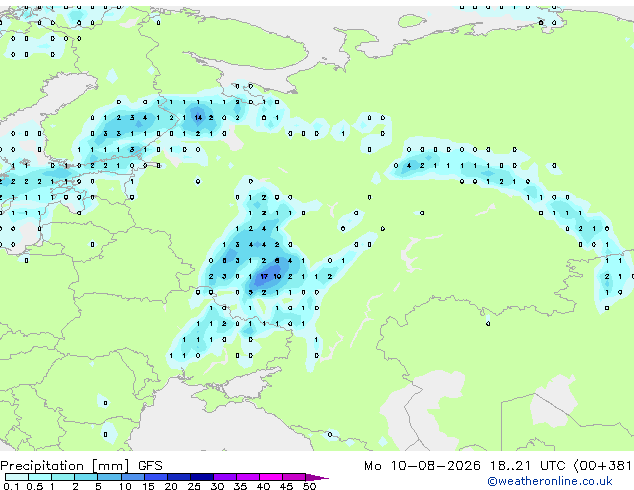Click the legend label '35'
Image resolution: width=634 pixels, height=490 pixels.
point(240,486)
